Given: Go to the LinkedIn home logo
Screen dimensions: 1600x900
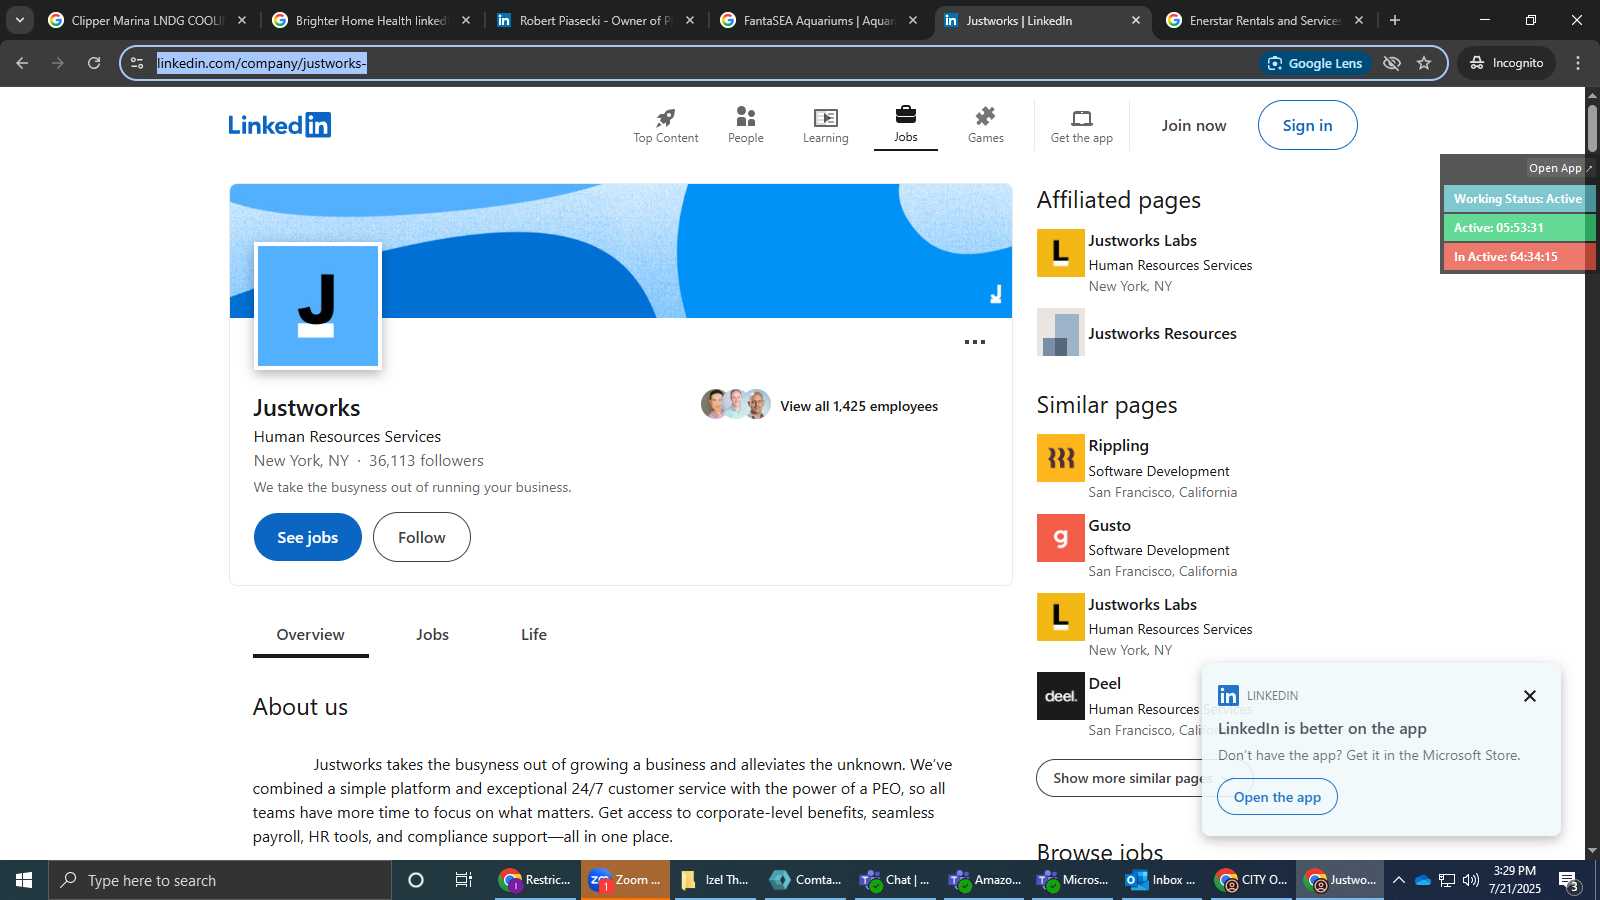Looking at the screenshot, I should pyautogui.click(x=279, y=125).
